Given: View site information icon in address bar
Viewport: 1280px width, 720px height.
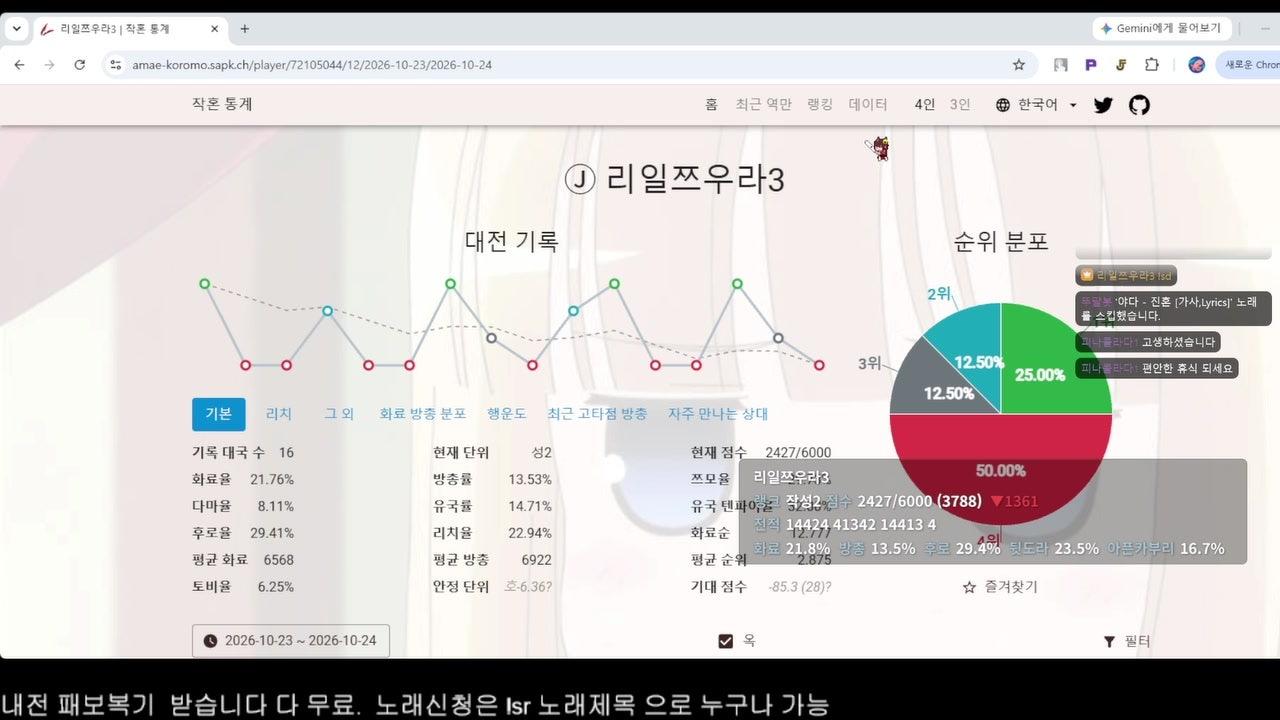Looking at the screenshot, I should (116, 65).
